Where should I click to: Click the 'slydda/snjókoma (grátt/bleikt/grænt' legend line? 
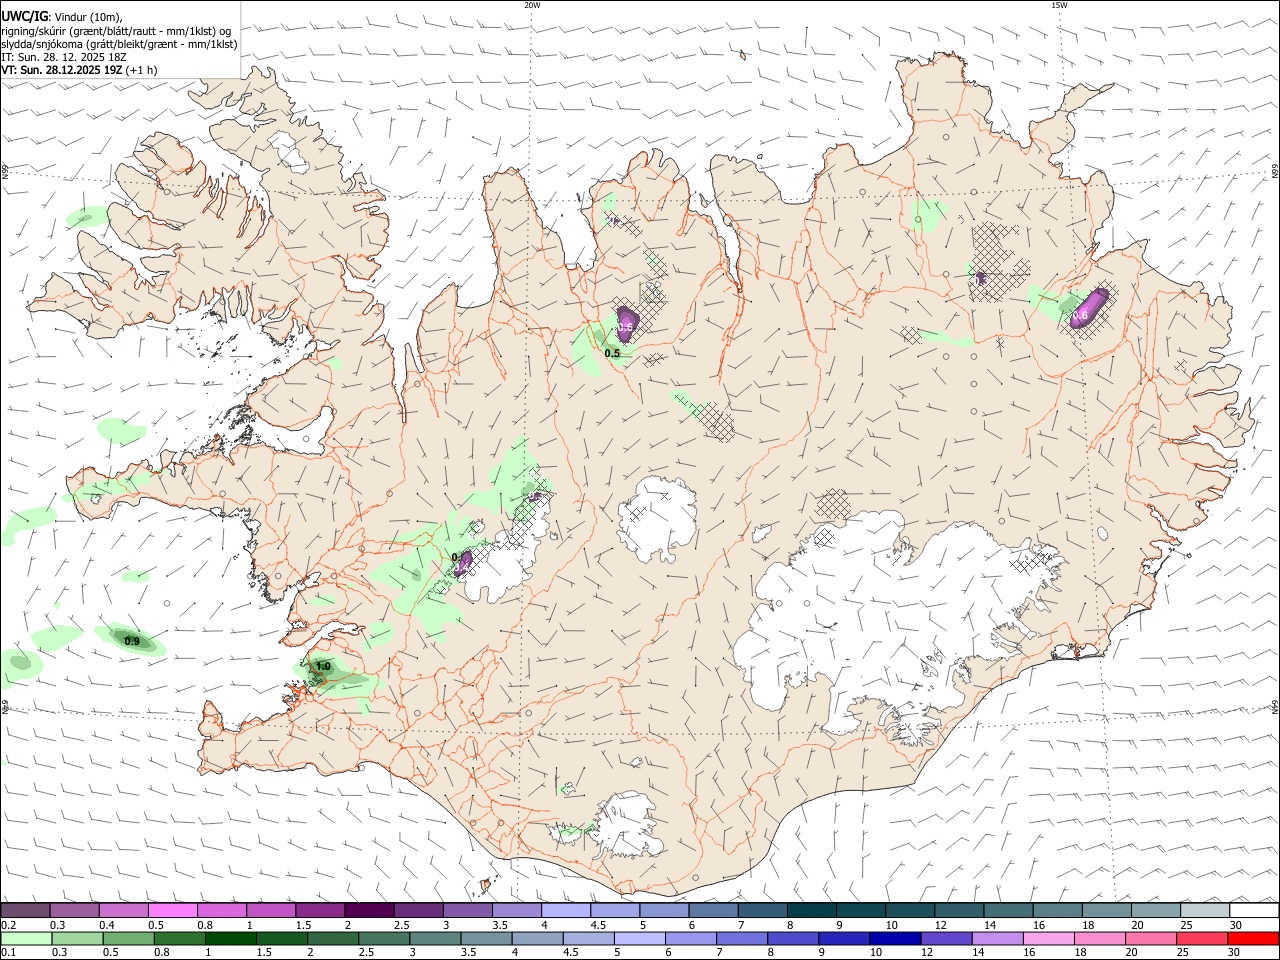tap(119, 44)
